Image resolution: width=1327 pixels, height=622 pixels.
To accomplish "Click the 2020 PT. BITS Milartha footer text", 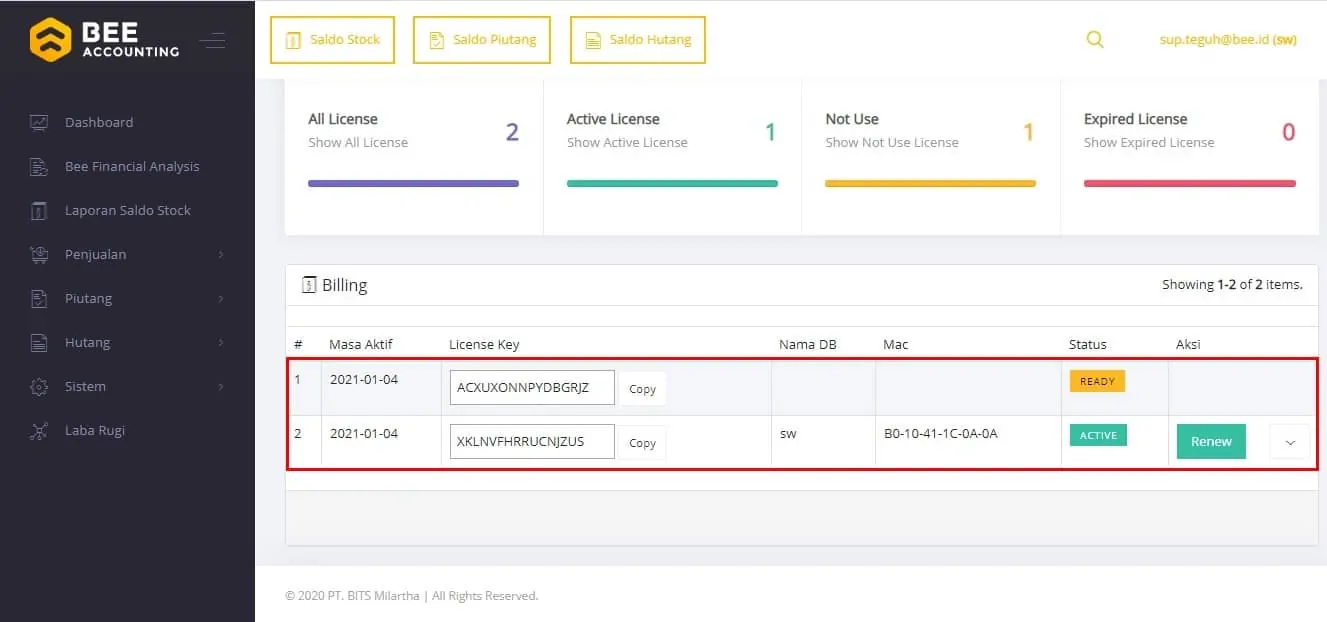I will point(412,596).
